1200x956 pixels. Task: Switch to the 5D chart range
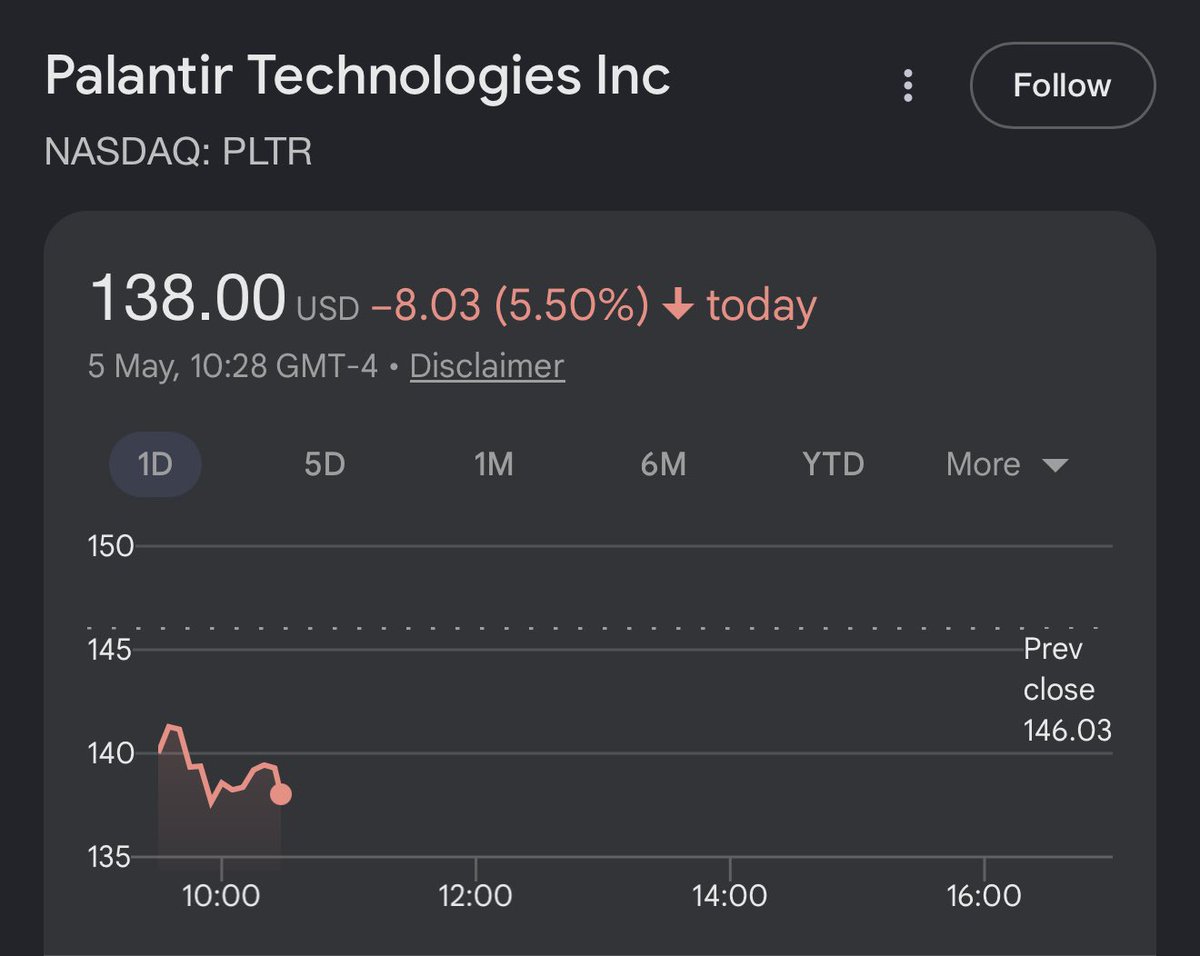tap(324, 465)
